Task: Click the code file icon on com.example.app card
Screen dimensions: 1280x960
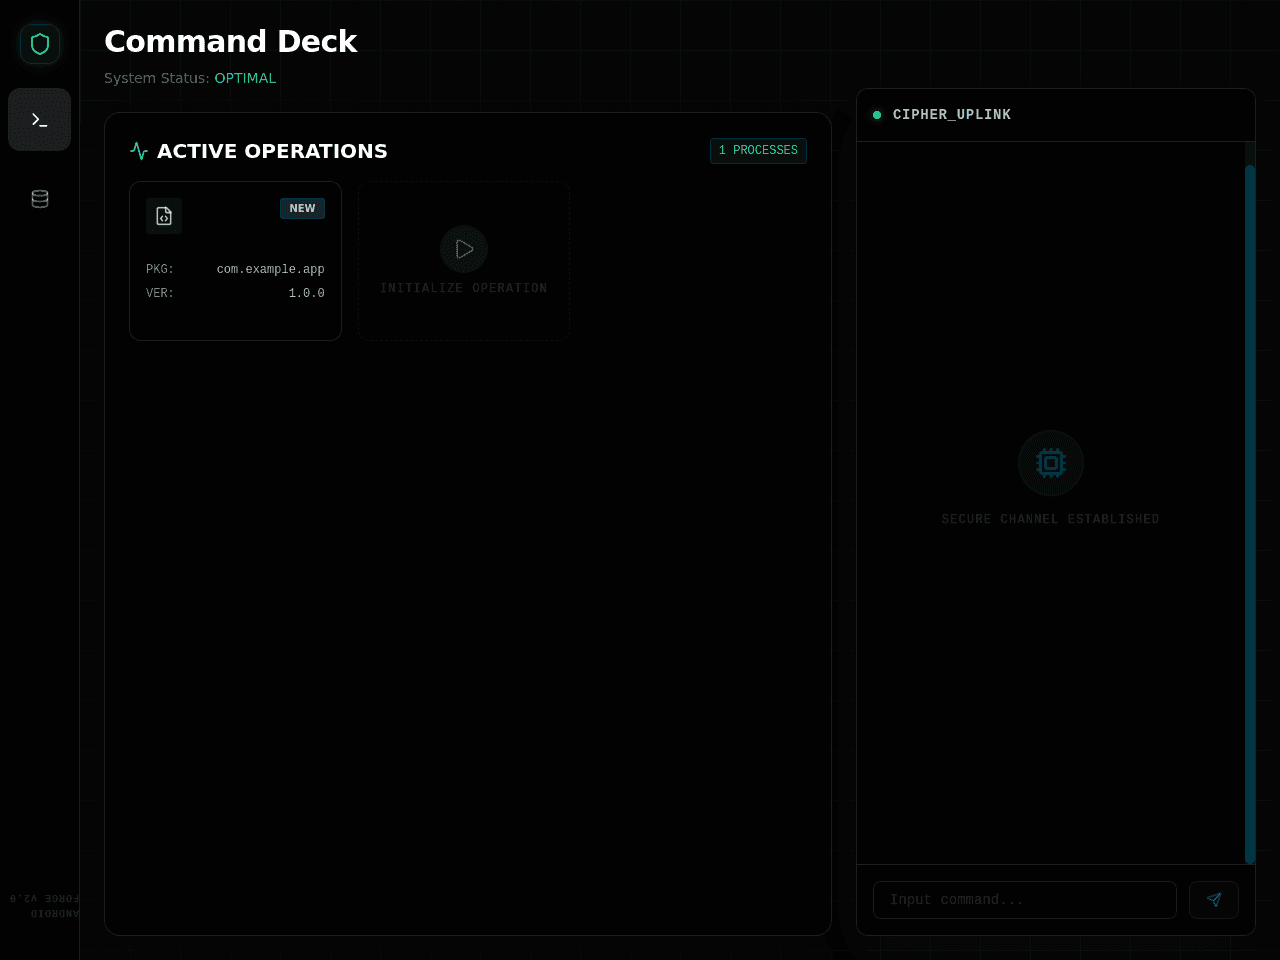Action: [x=164, y=216]
